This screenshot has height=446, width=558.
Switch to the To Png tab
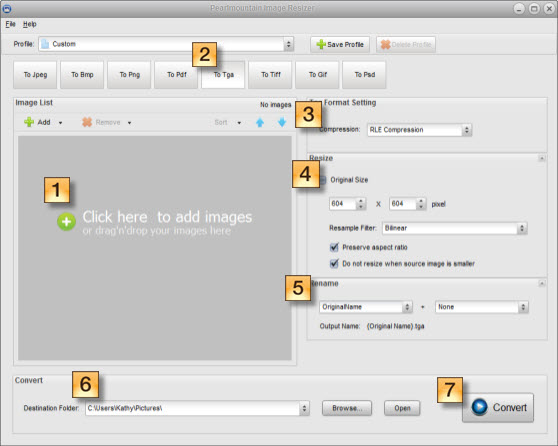130,75
